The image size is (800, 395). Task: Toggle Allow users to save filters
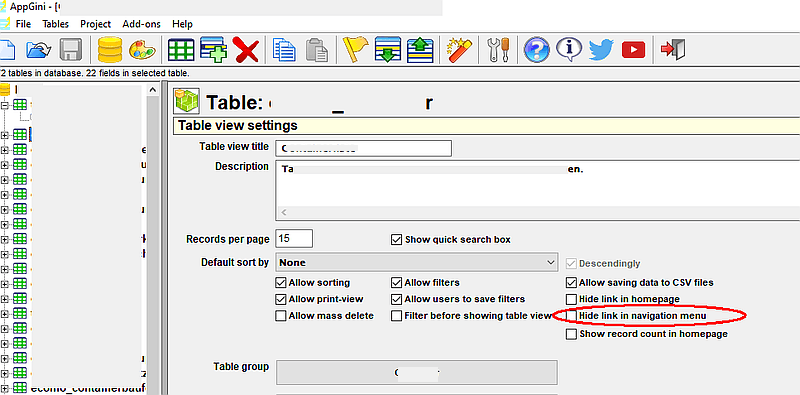click(396, 299)
